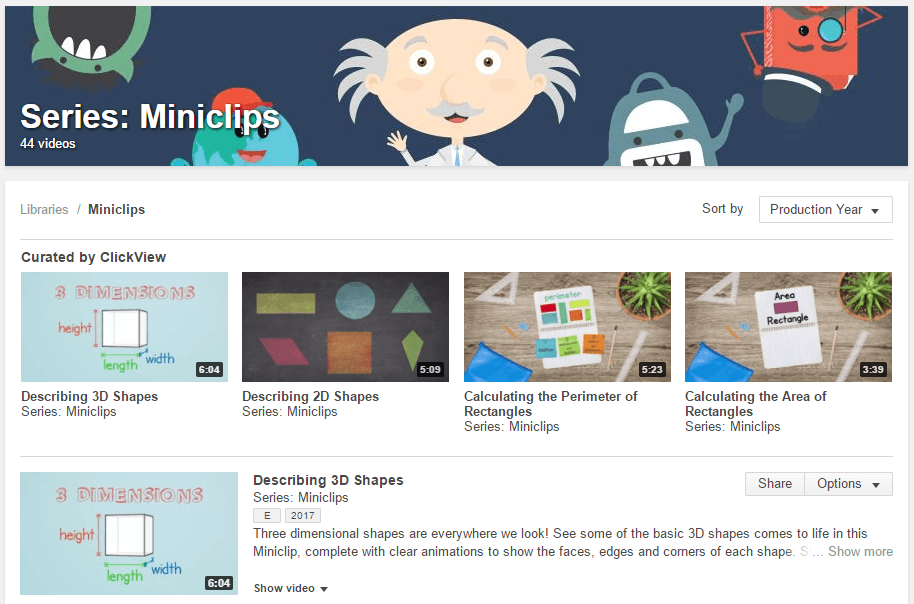914x604 pixels.
Task: Open the Sort by Production Year dropdown
Action: (825, 209)
